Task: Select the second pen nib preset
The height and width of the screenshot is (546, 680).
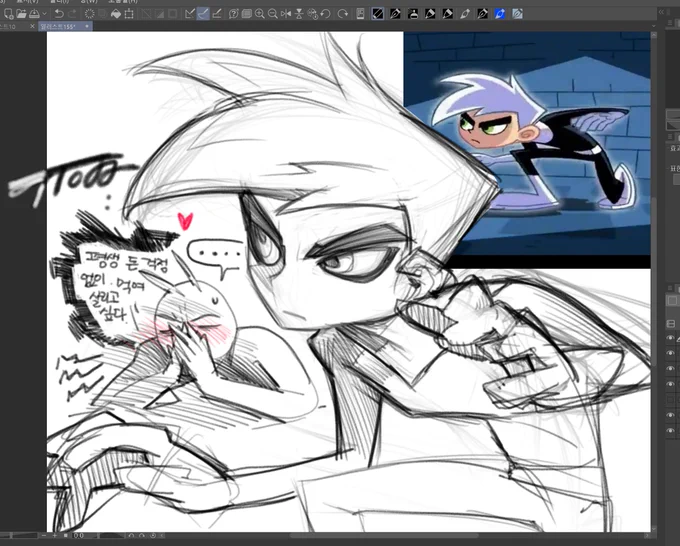Action: (x=395, y=14)
